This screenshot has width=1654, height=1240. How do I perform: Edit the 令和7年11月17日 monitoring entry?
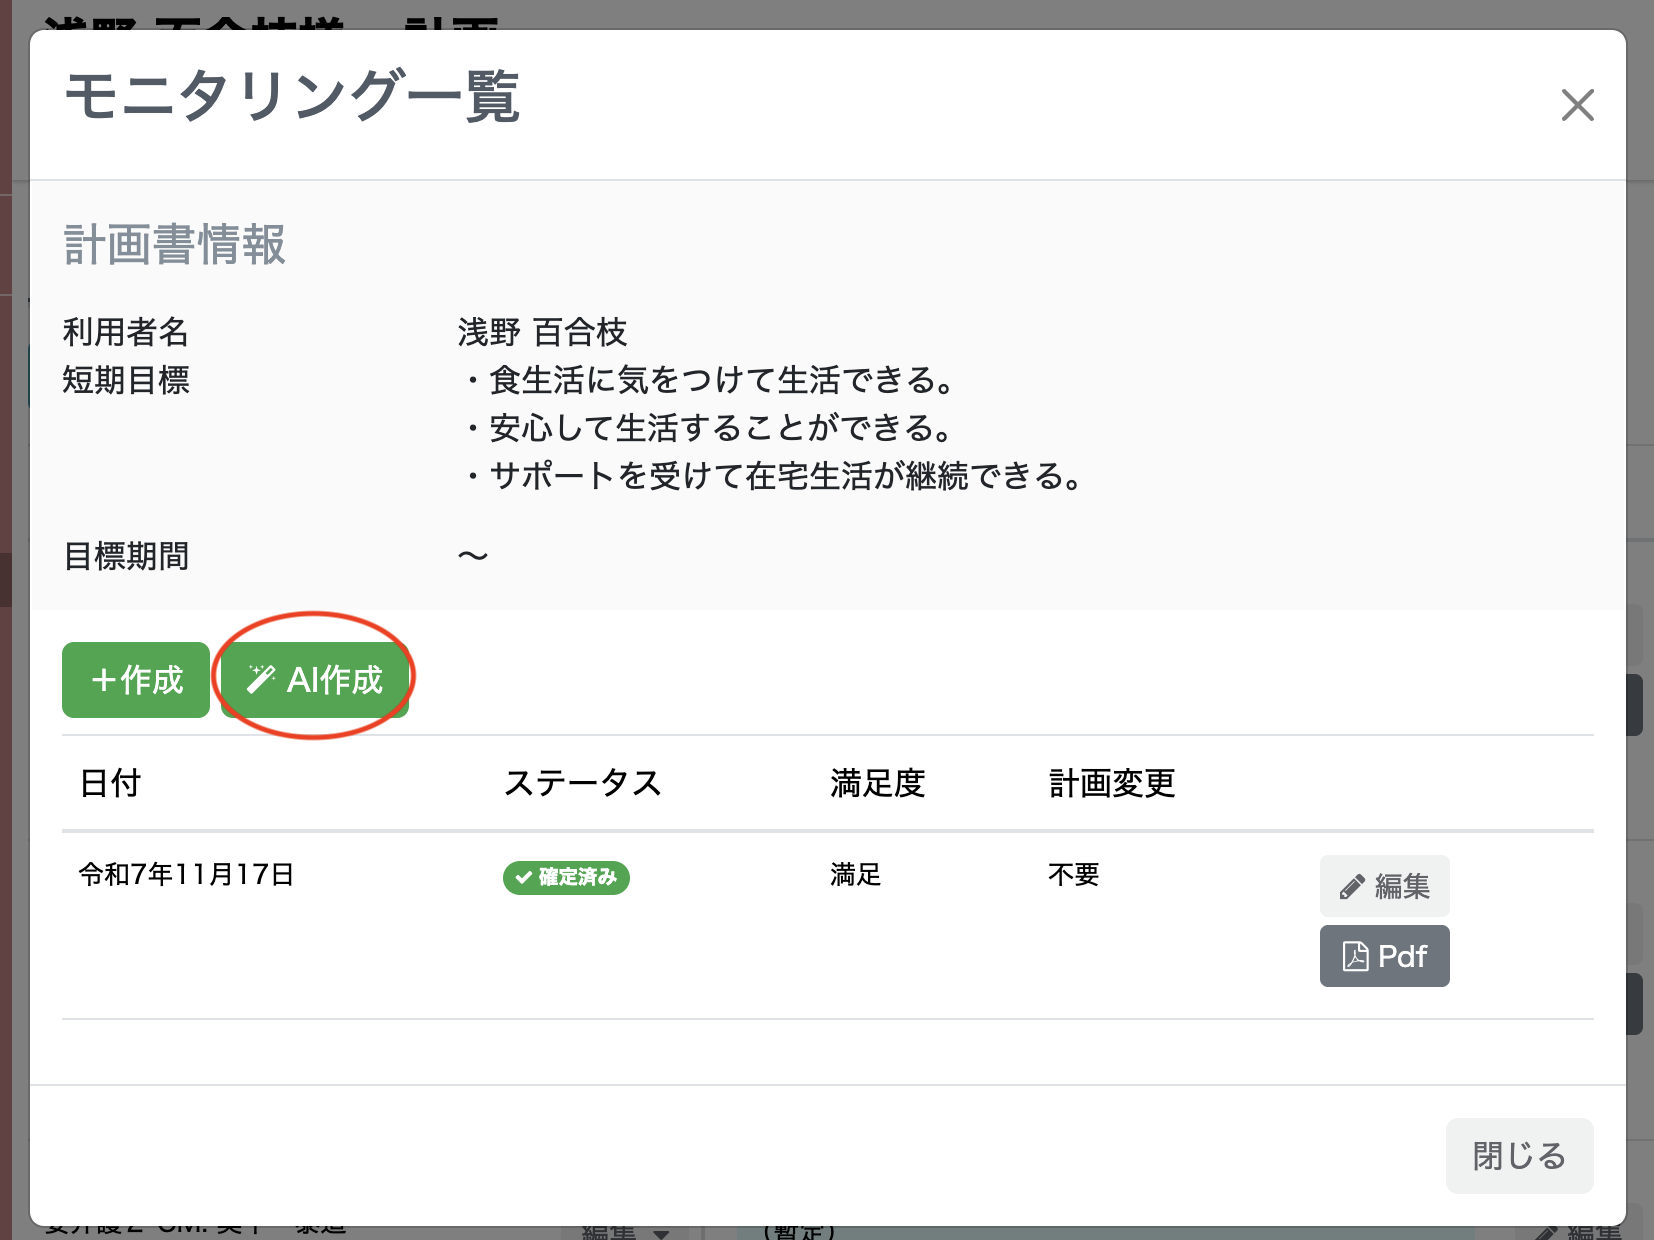point(1384,885)
